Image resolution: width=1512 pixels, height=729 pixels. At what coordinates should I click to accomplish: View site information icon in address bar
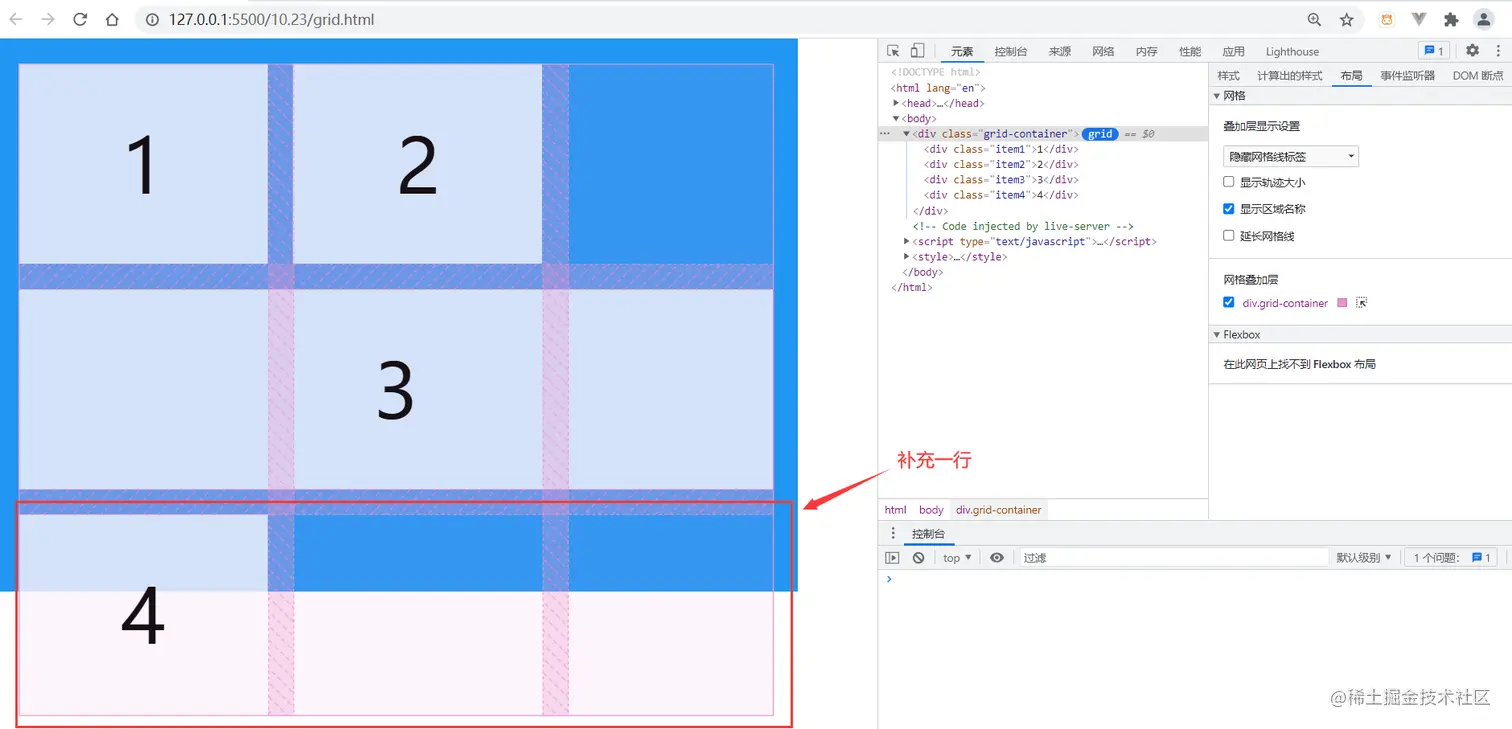coord(152,19)
